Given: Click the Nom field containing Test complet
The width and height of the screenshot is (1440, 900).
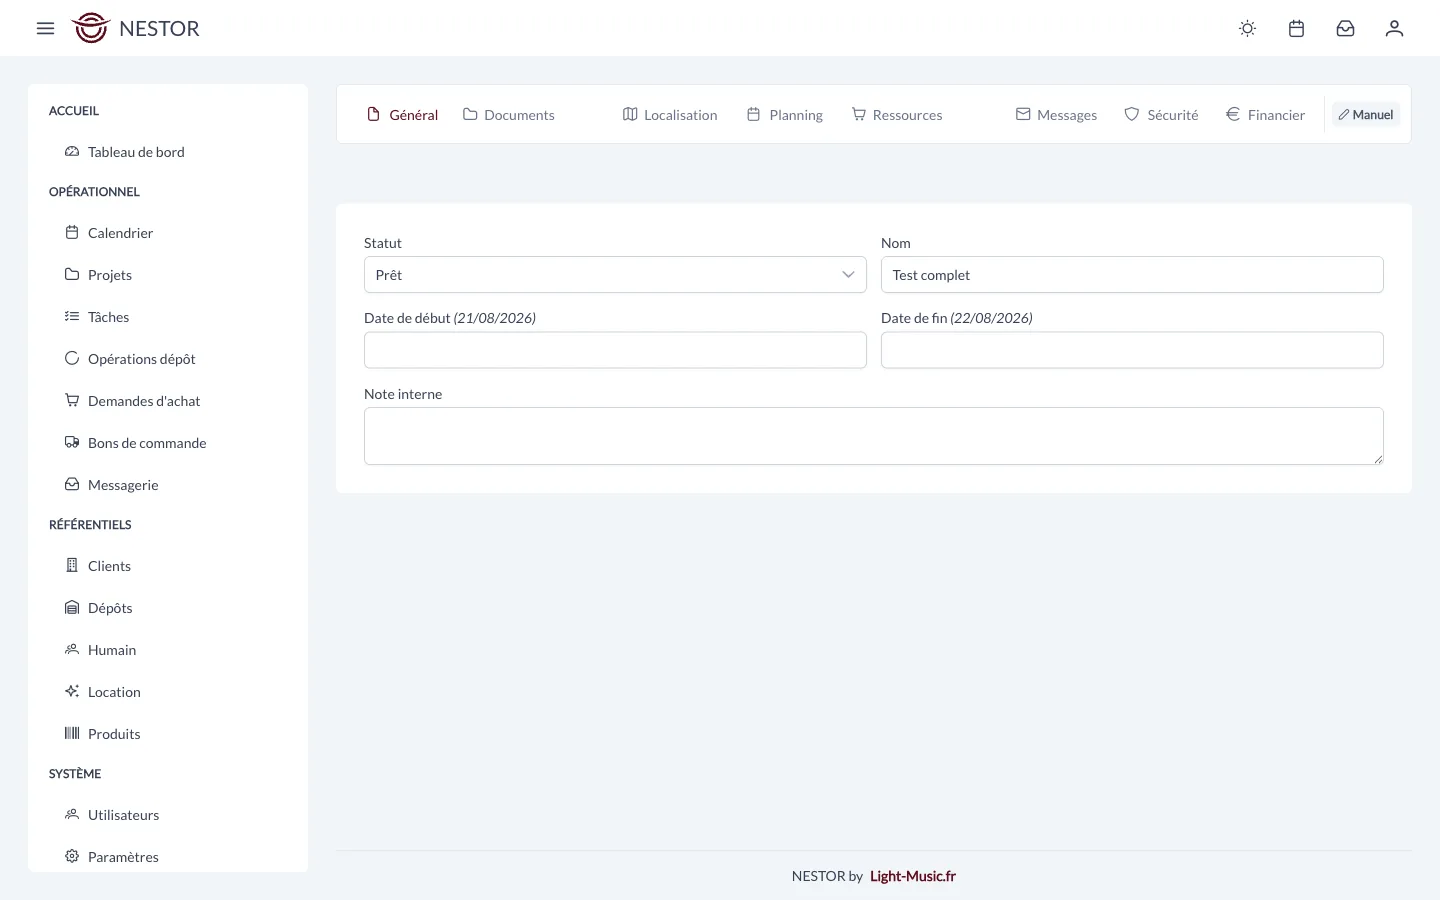Looking at the screenshot, I should pos(1132,275).
